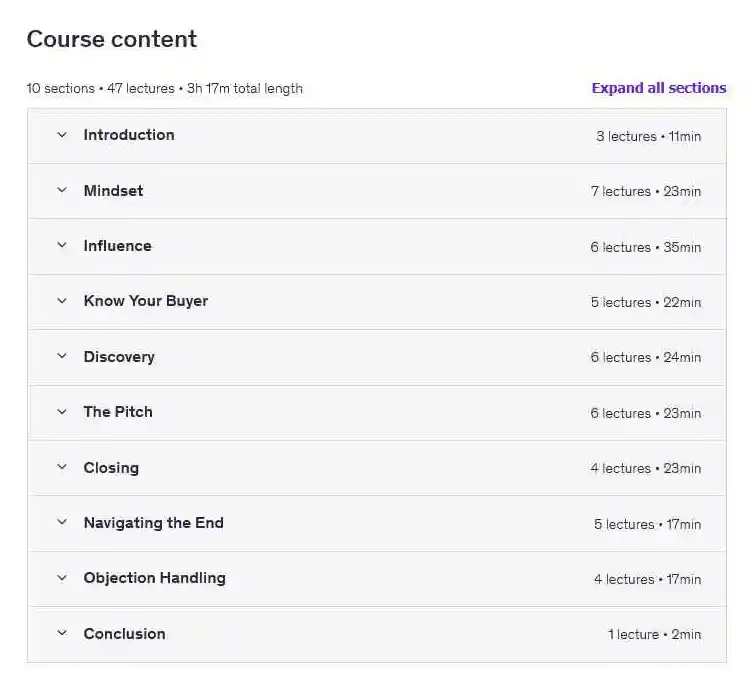Screen dimensions: 753x677
Task: Click chevron icon beside Discovery section
Action: pos(62,357)
